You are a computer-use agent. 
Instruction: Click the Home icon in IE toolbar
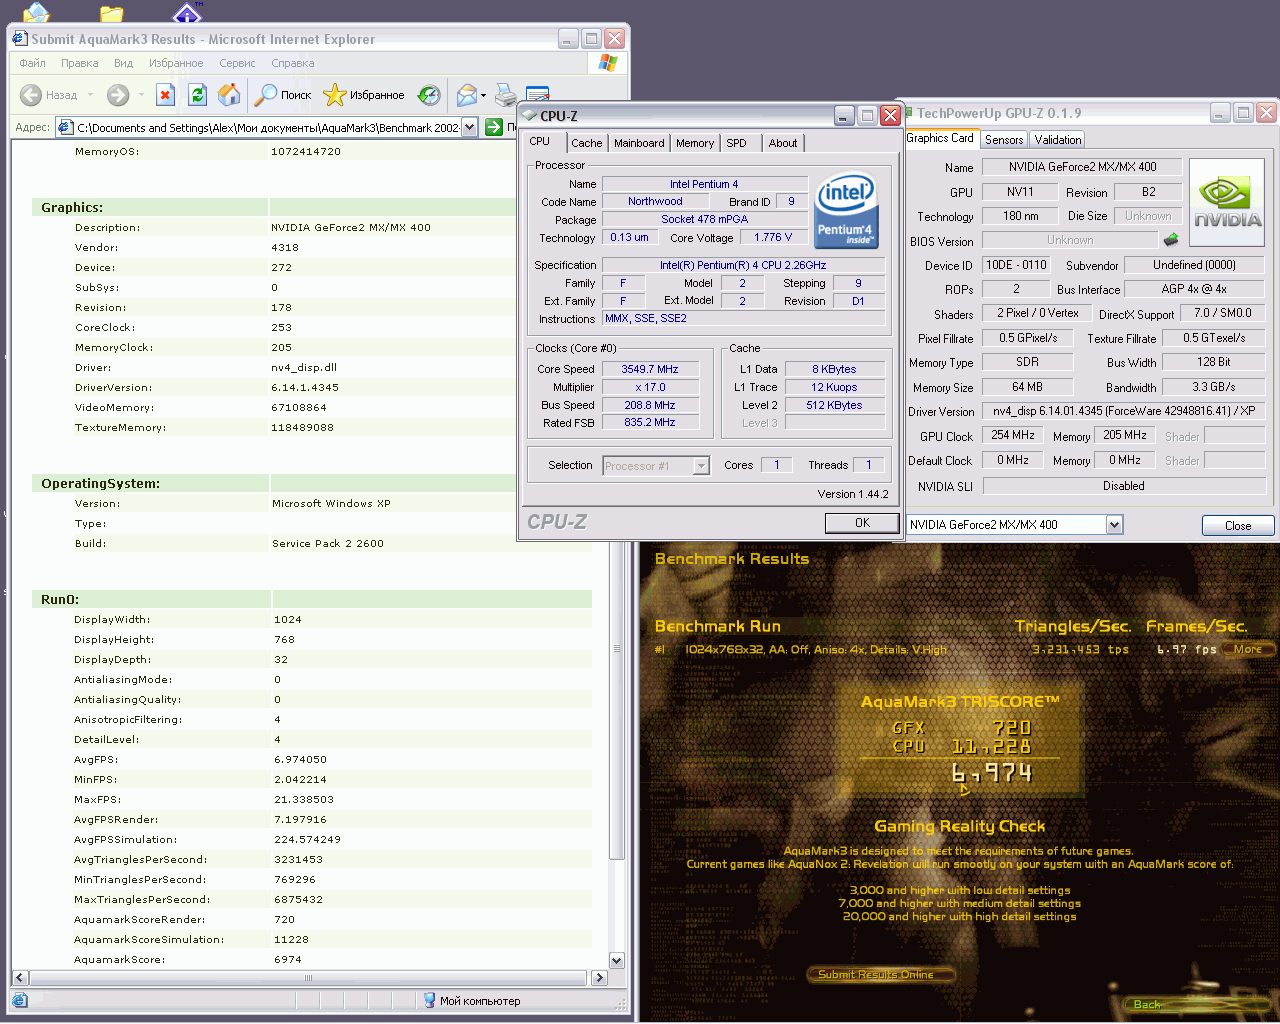click(x=229, y=95)
